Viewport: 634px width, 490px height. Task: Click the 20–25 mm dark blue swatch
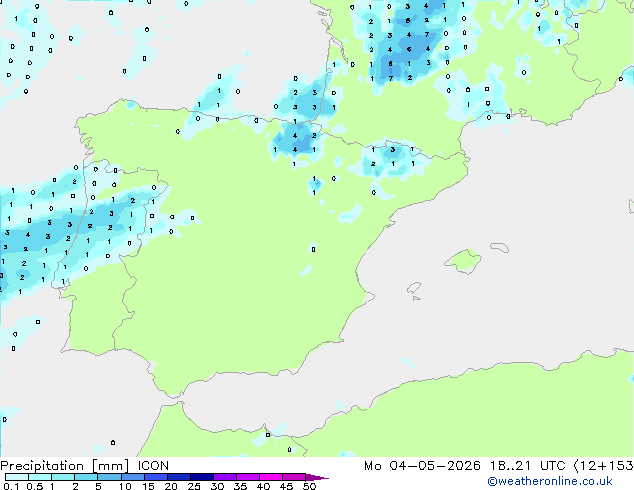tap(178, 477)
